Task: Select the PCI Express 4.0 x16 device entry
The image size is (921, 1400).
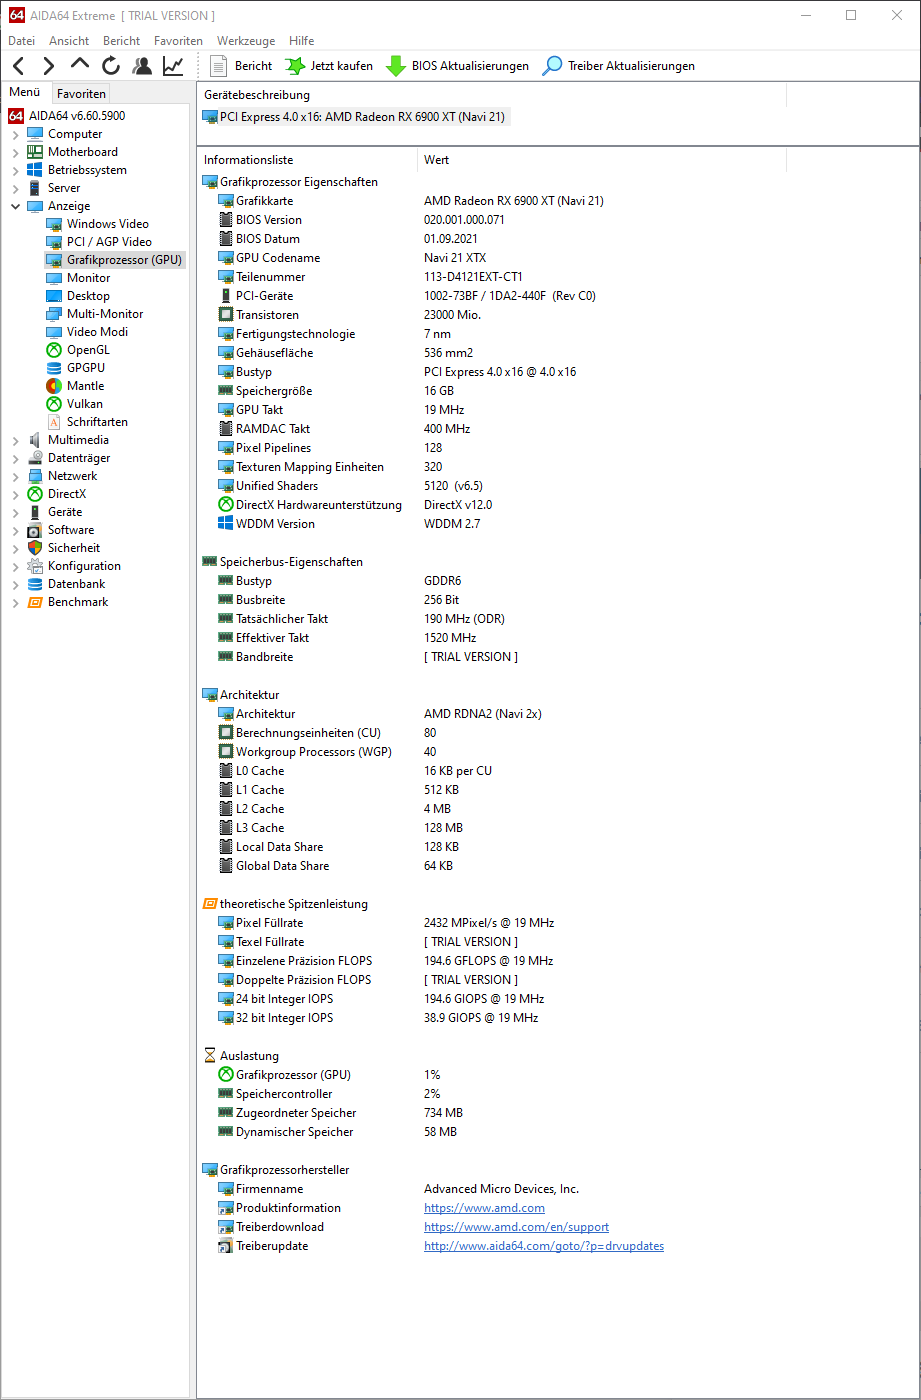Action: [x=355, y=117]
